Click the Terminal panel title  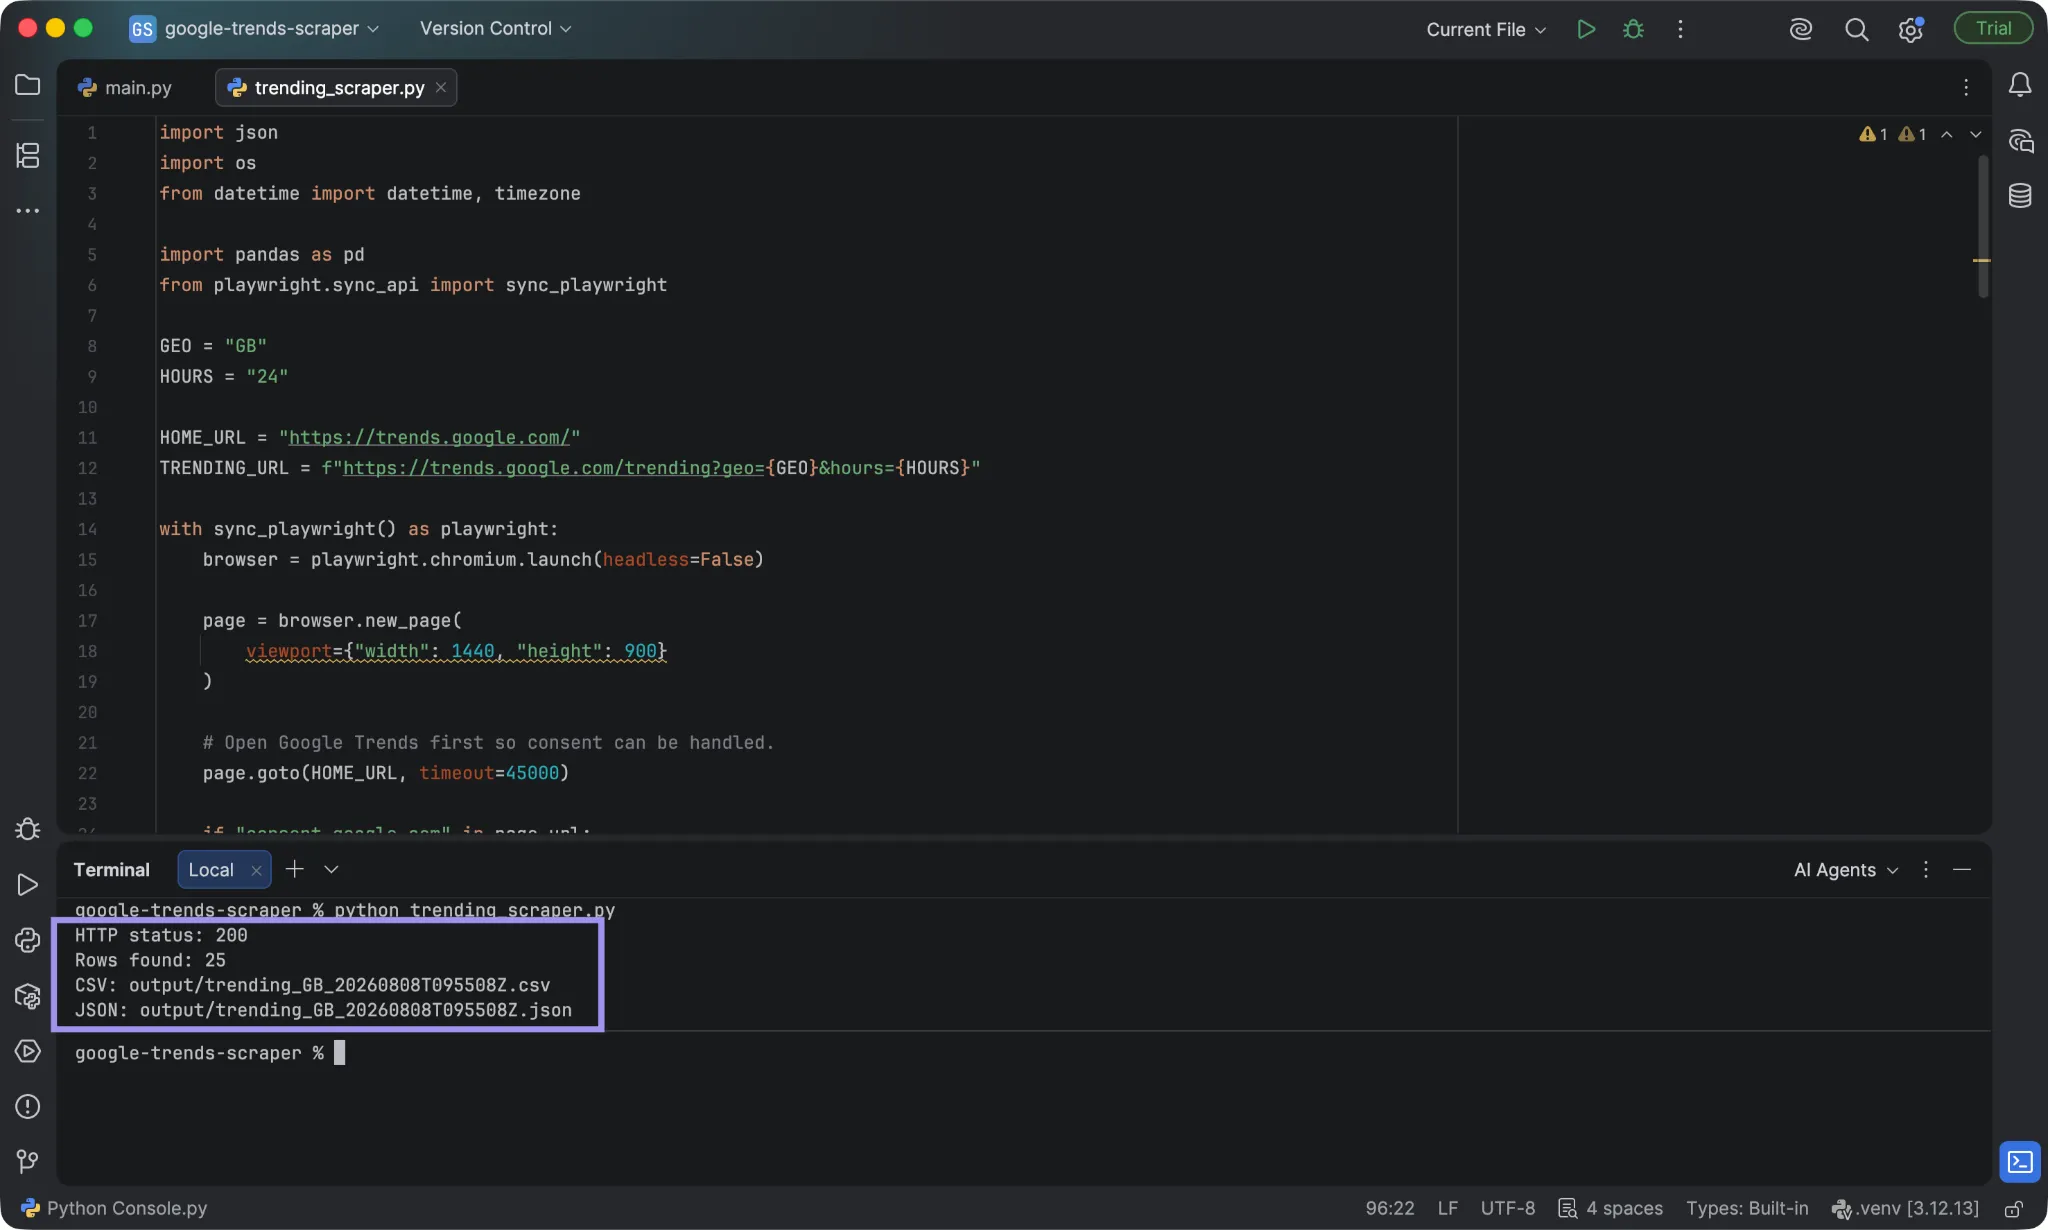coord(112,870)
